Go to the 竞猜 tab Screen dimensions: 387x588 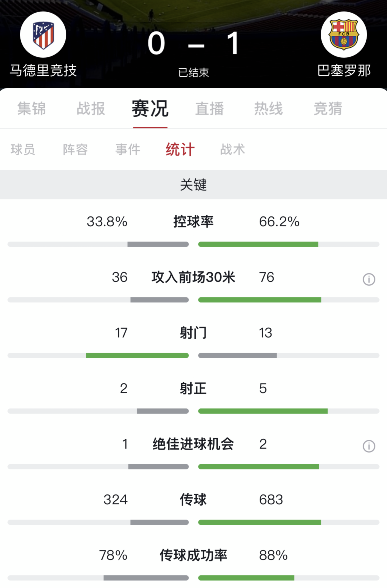click(328, 109)
